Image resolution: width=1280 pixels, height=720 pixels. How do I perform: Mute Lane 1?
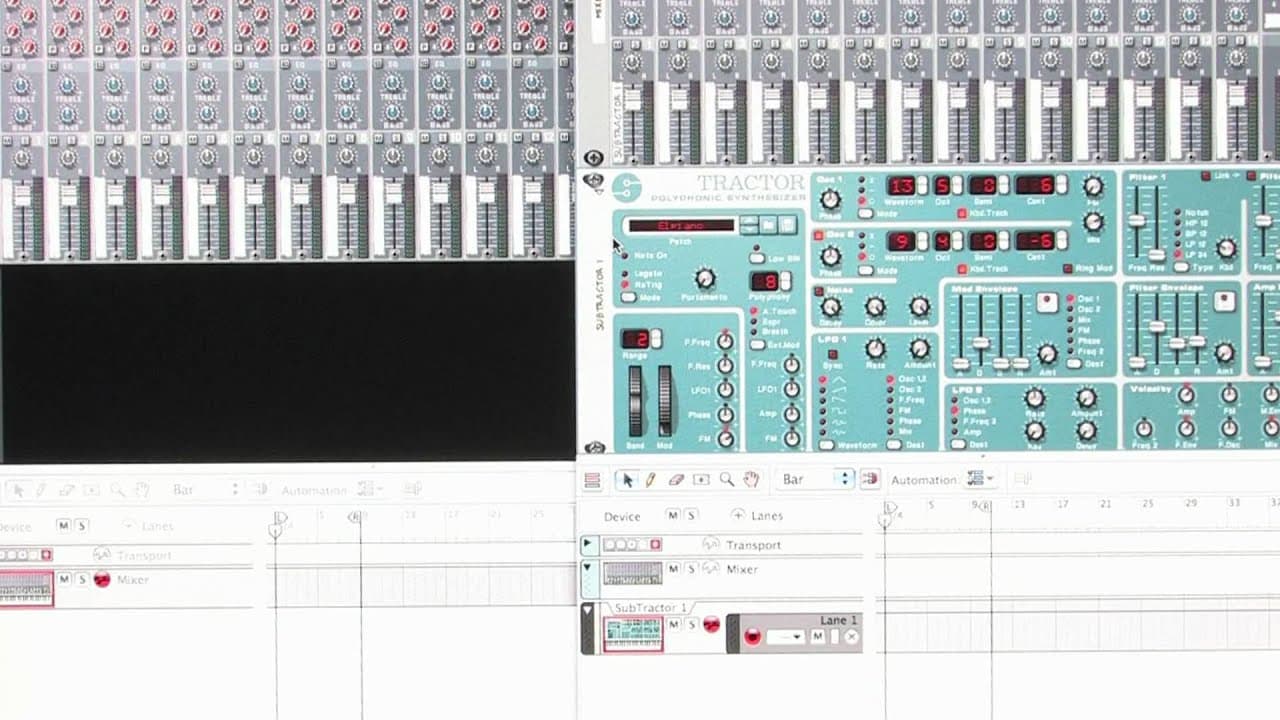click(x=817, y=636)
